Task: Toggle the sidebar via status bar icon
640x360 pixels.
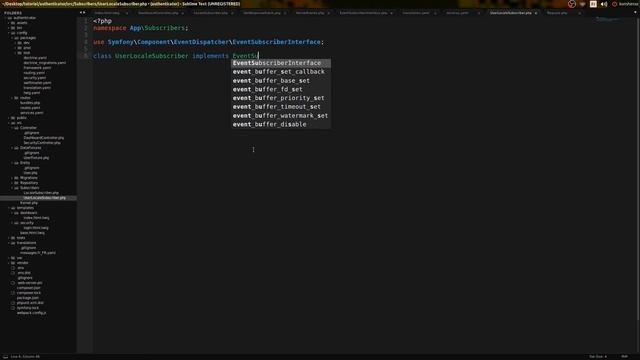Action: 5,357
